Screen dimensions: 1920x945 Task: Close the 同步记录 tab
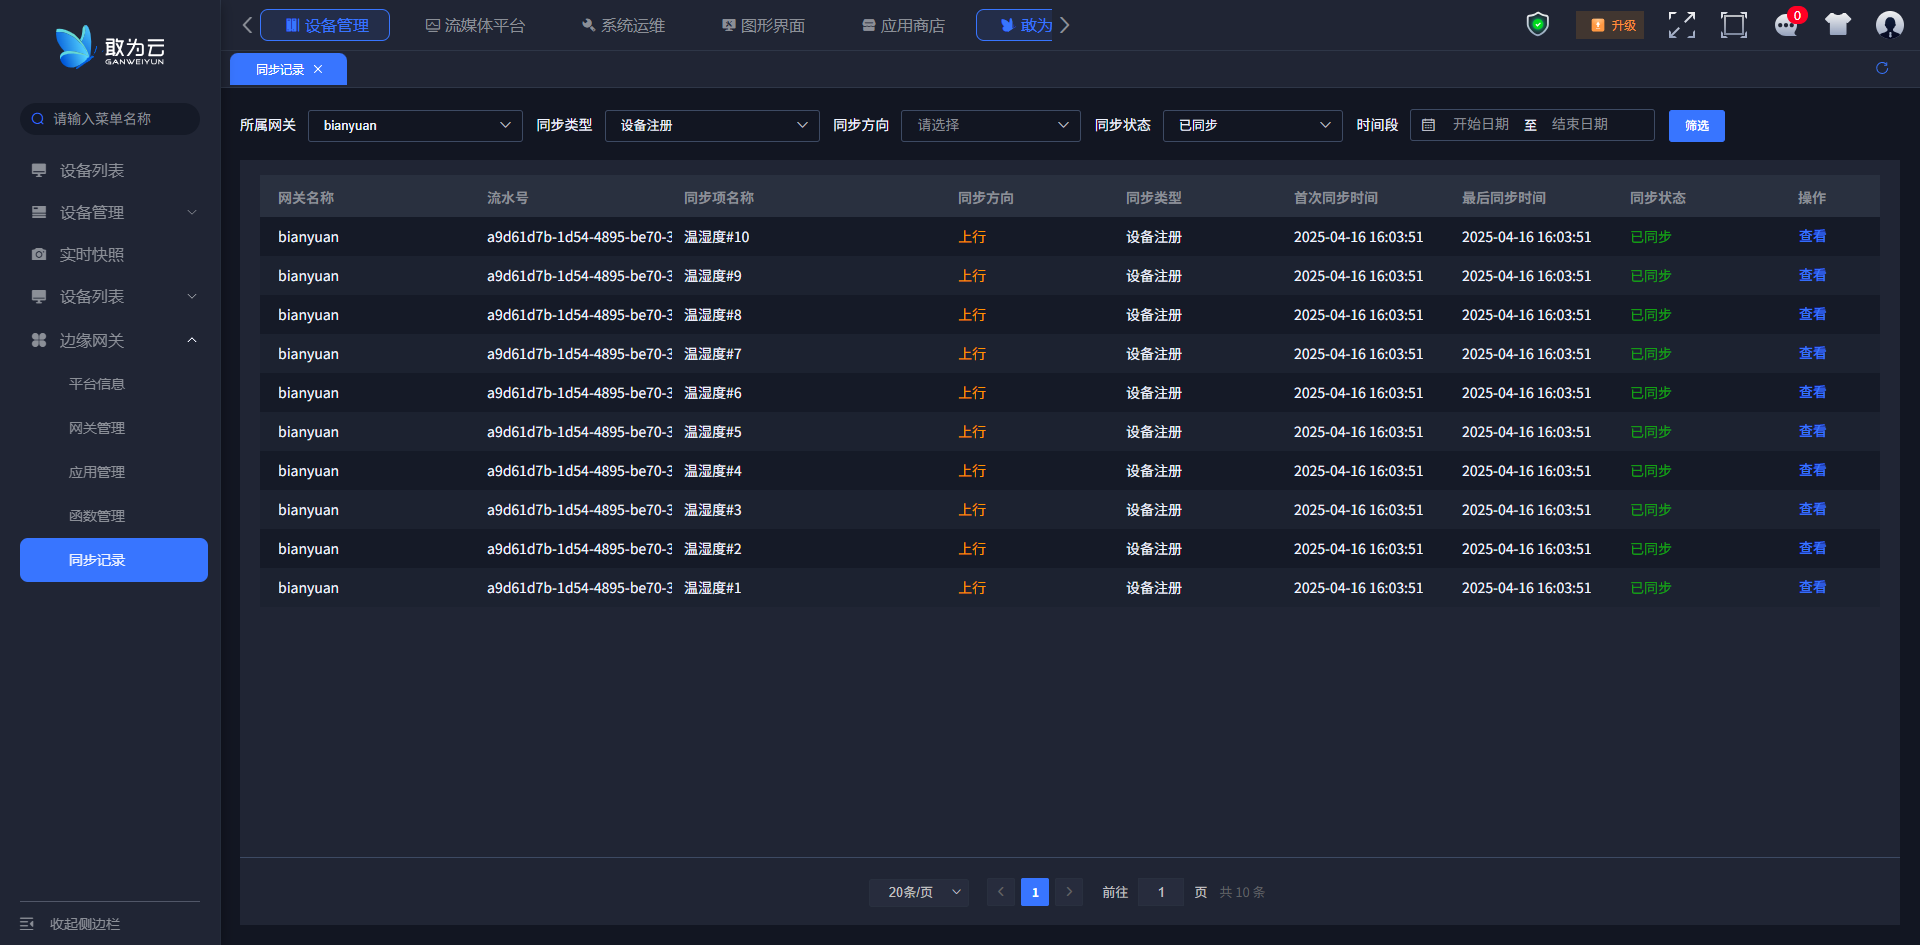coord(318,69)
